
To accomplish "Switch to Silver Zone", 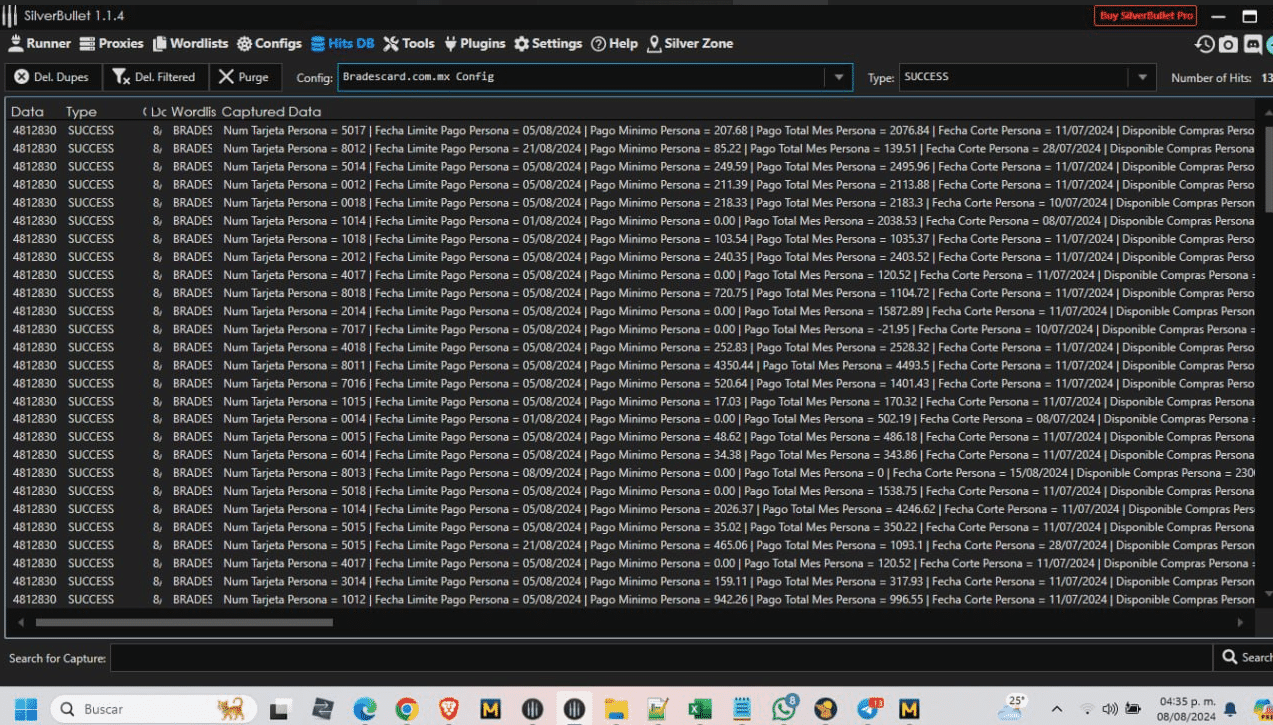I will [x=690, y=44].
